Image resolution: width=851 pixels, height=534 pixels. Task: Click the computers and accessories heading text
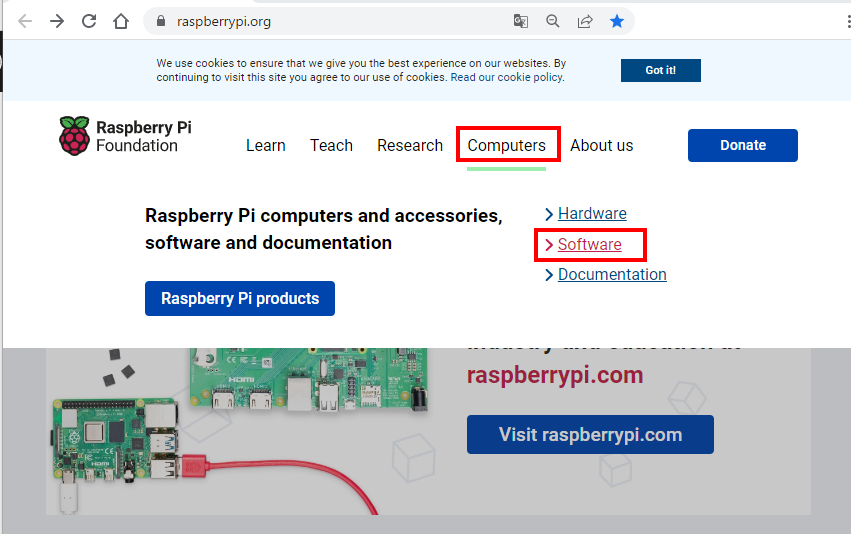coord(323,229)
